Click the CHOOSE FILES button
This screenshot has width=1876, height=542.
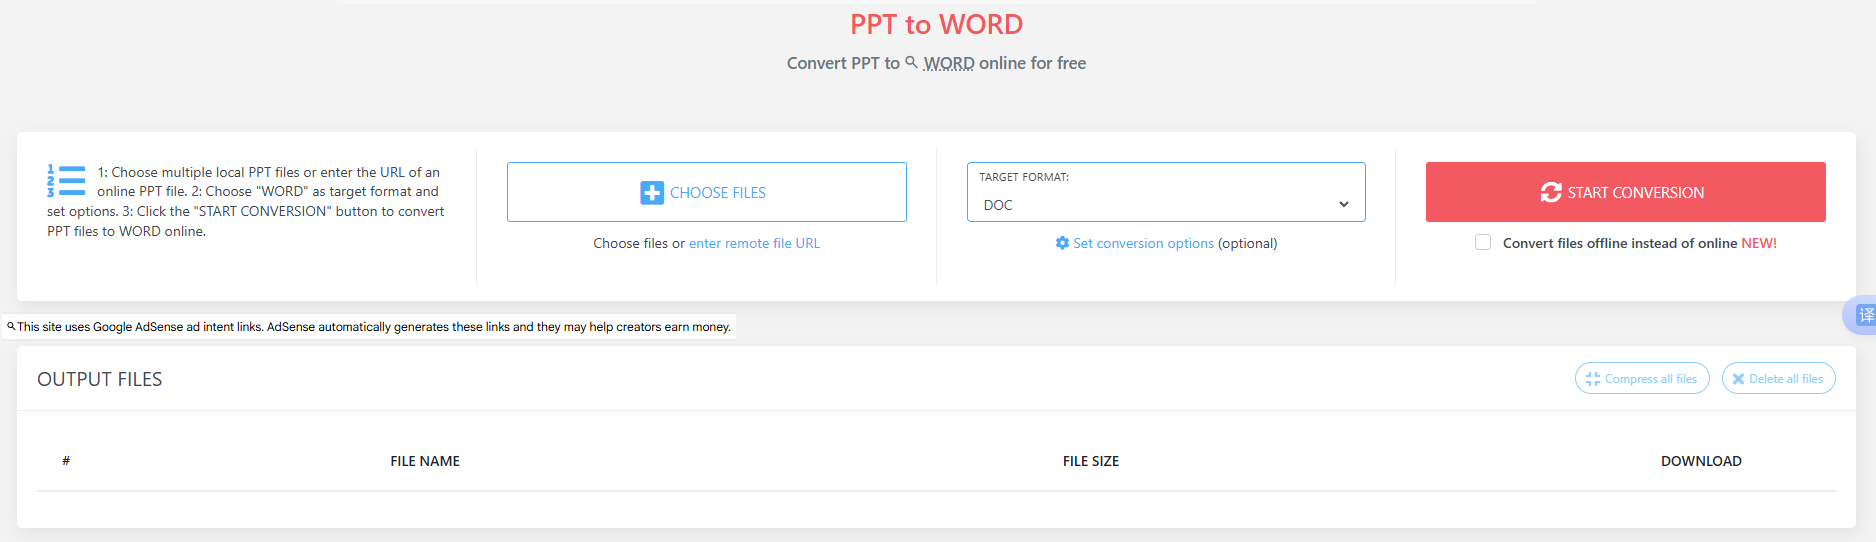707,192
